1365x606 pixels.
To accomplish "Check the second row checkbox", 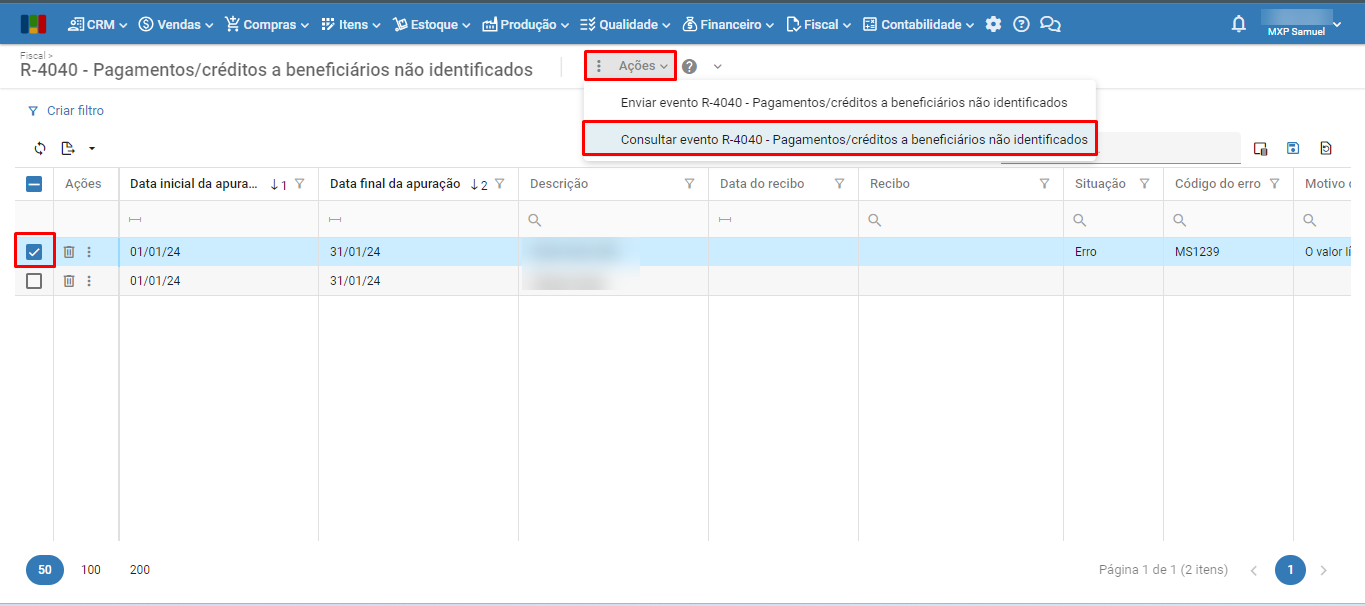I will 34,281.
